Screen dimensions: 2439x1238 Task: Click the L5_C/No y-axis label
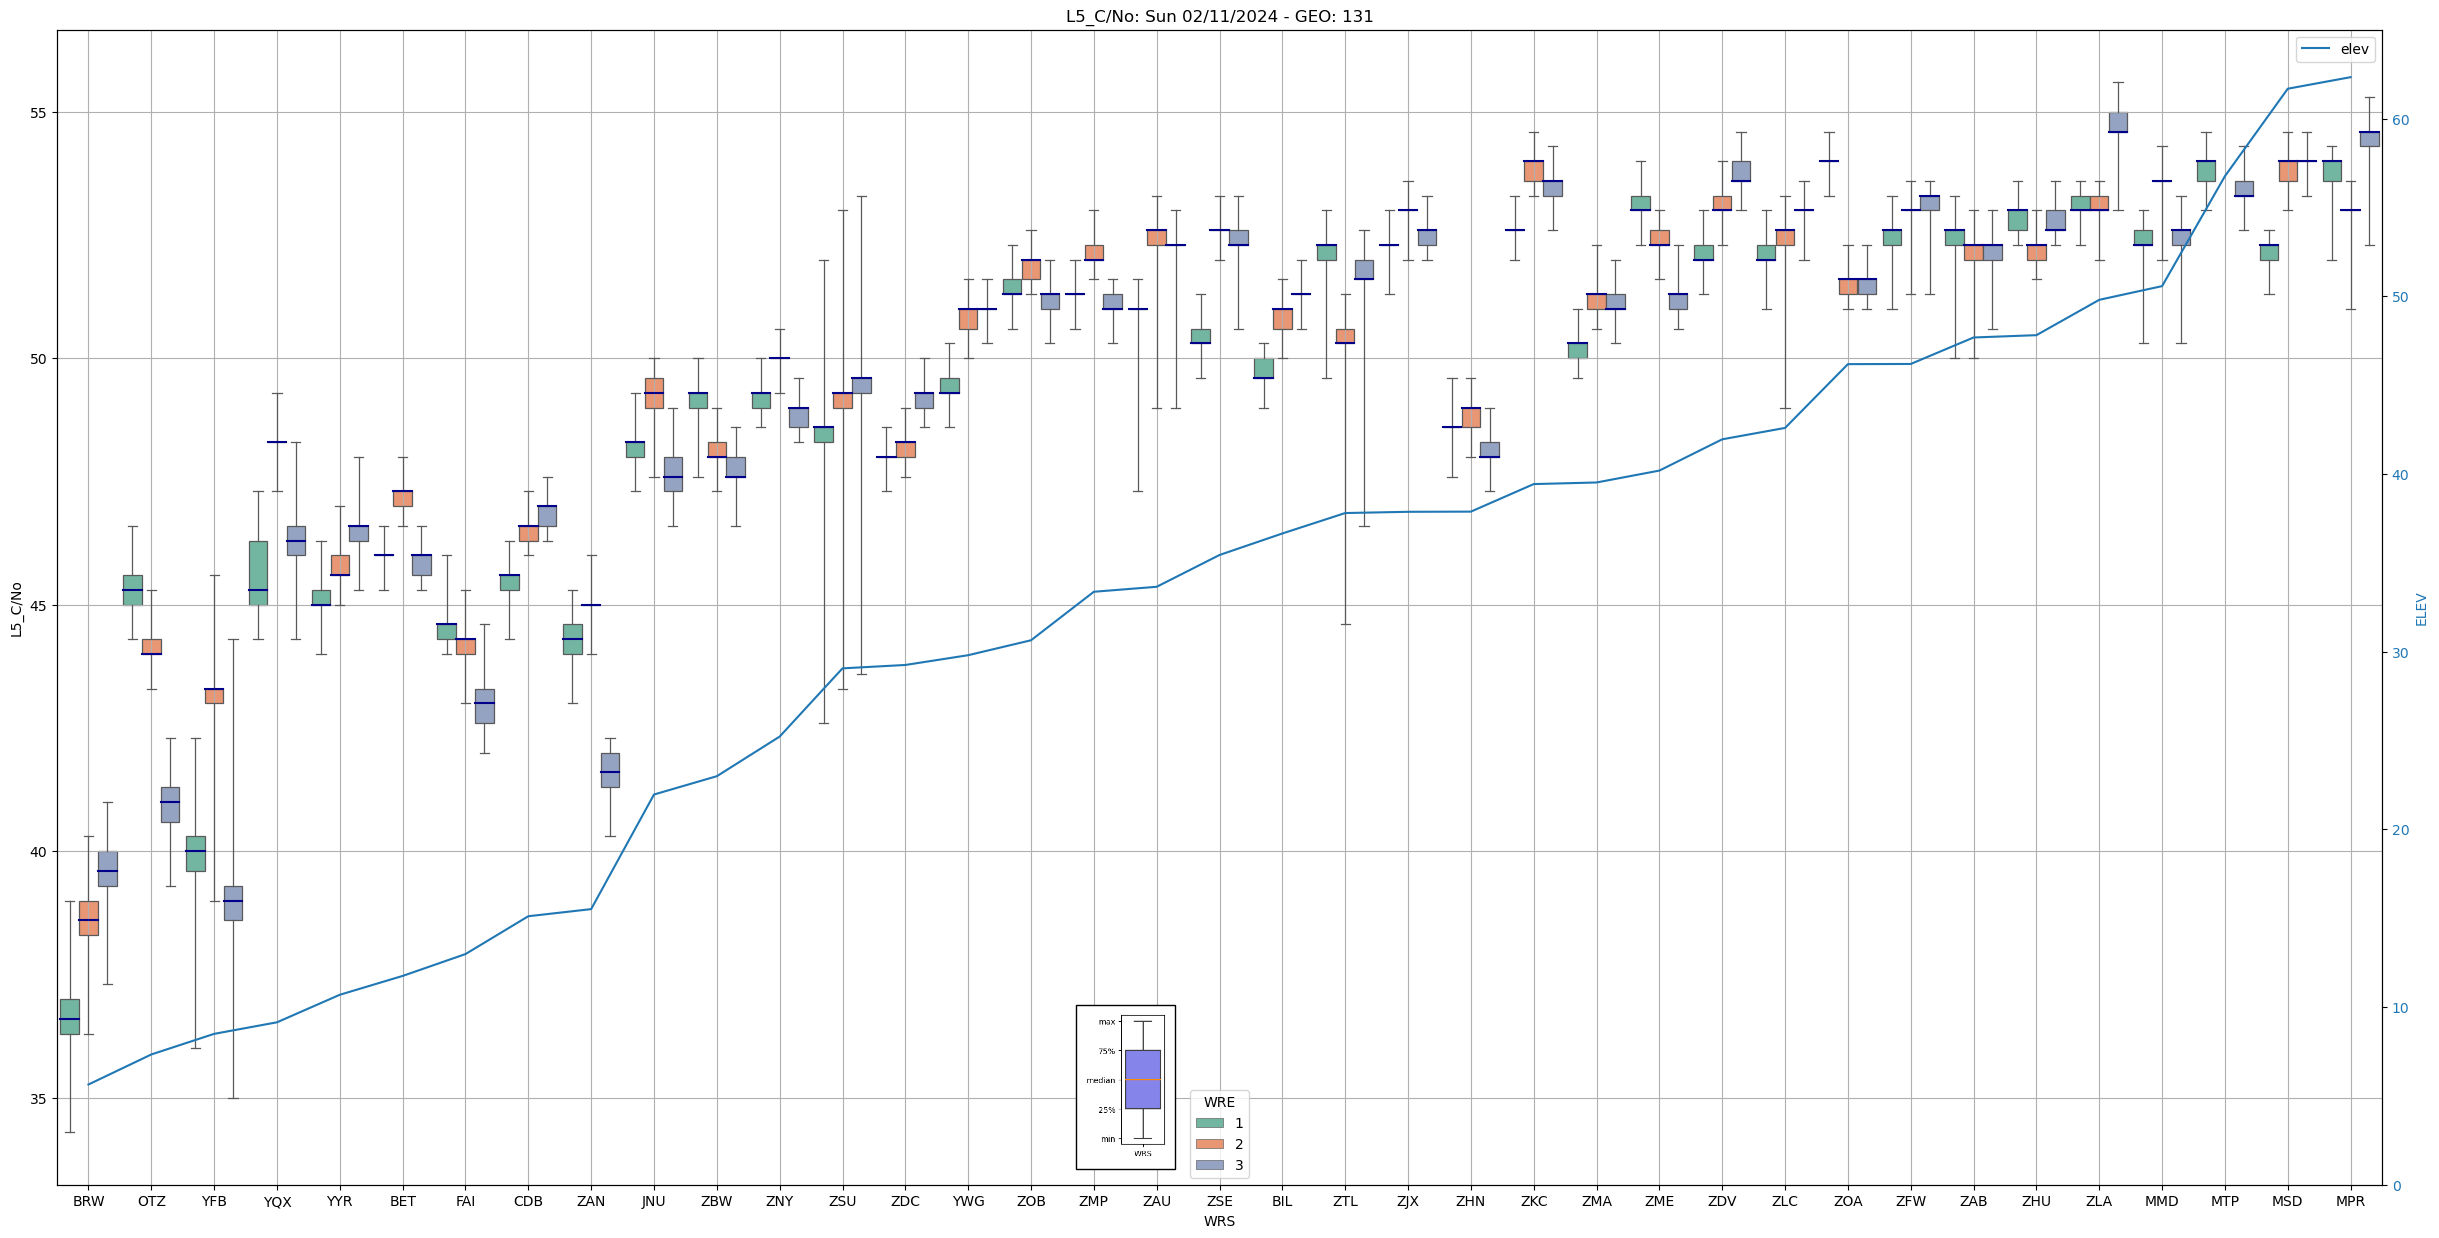[16, 609]
